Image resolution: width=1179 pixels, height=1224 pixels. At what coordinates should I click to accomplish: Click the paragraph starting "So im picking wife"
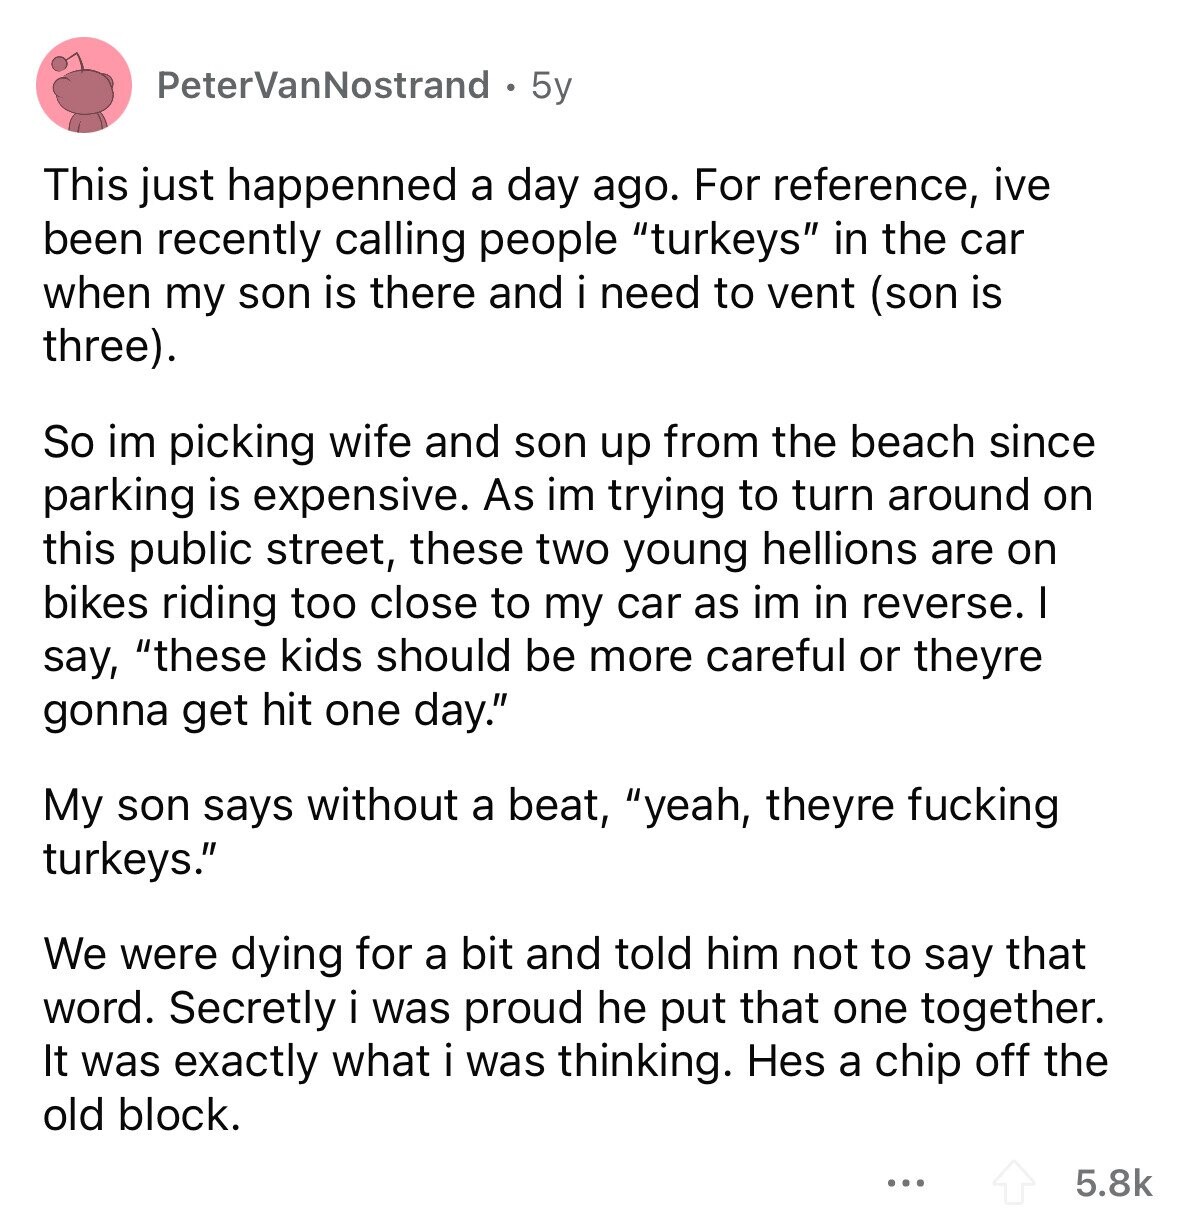[569, 577]
